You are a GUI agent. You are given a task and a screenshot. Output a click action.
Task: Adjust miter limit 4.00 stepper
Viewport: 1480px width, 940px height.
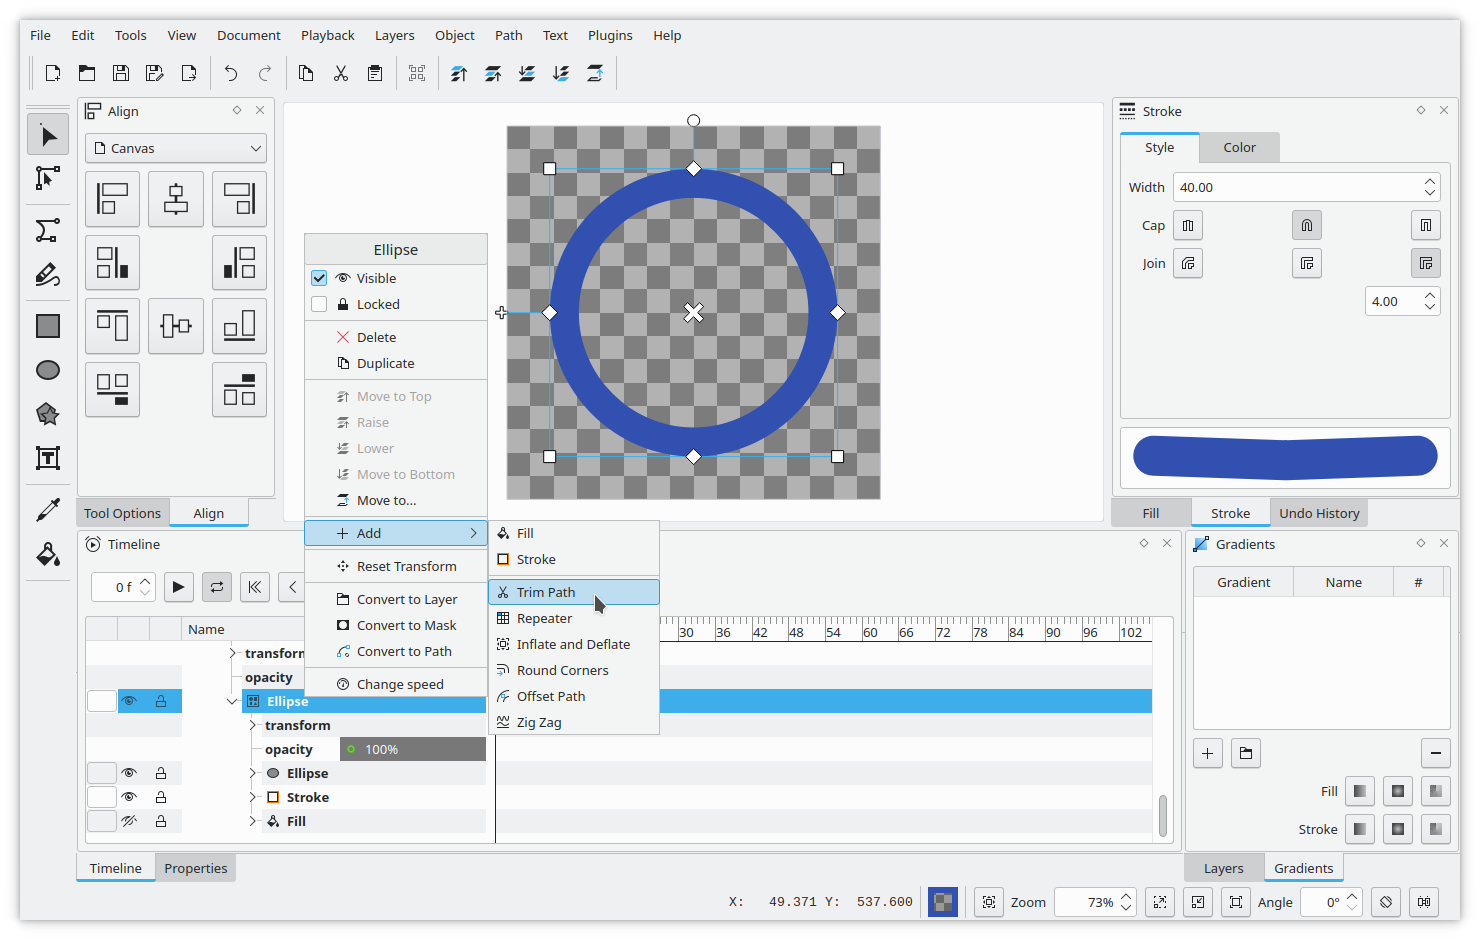pos(1430,301)
